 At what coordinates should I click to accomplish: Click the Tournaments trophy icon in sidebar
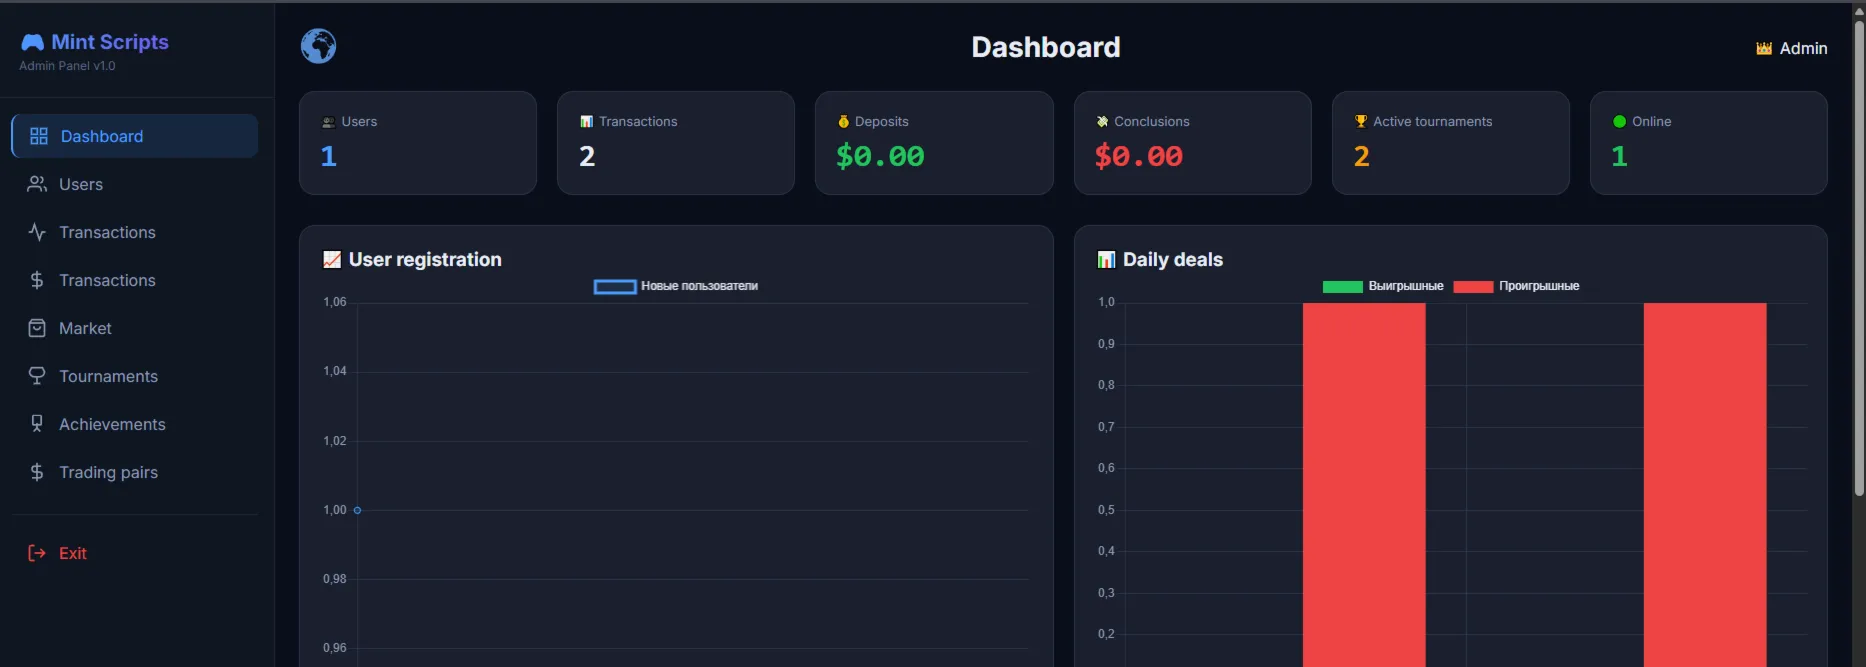pyautogui.click(x=37, y=376)
